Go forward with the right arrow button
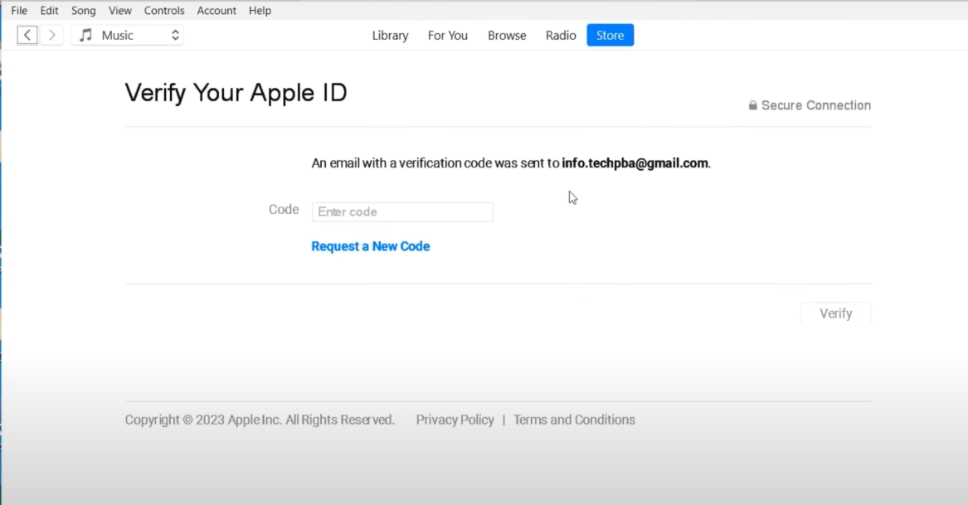The width and height of the screenshot is (968, 505). 52,35
